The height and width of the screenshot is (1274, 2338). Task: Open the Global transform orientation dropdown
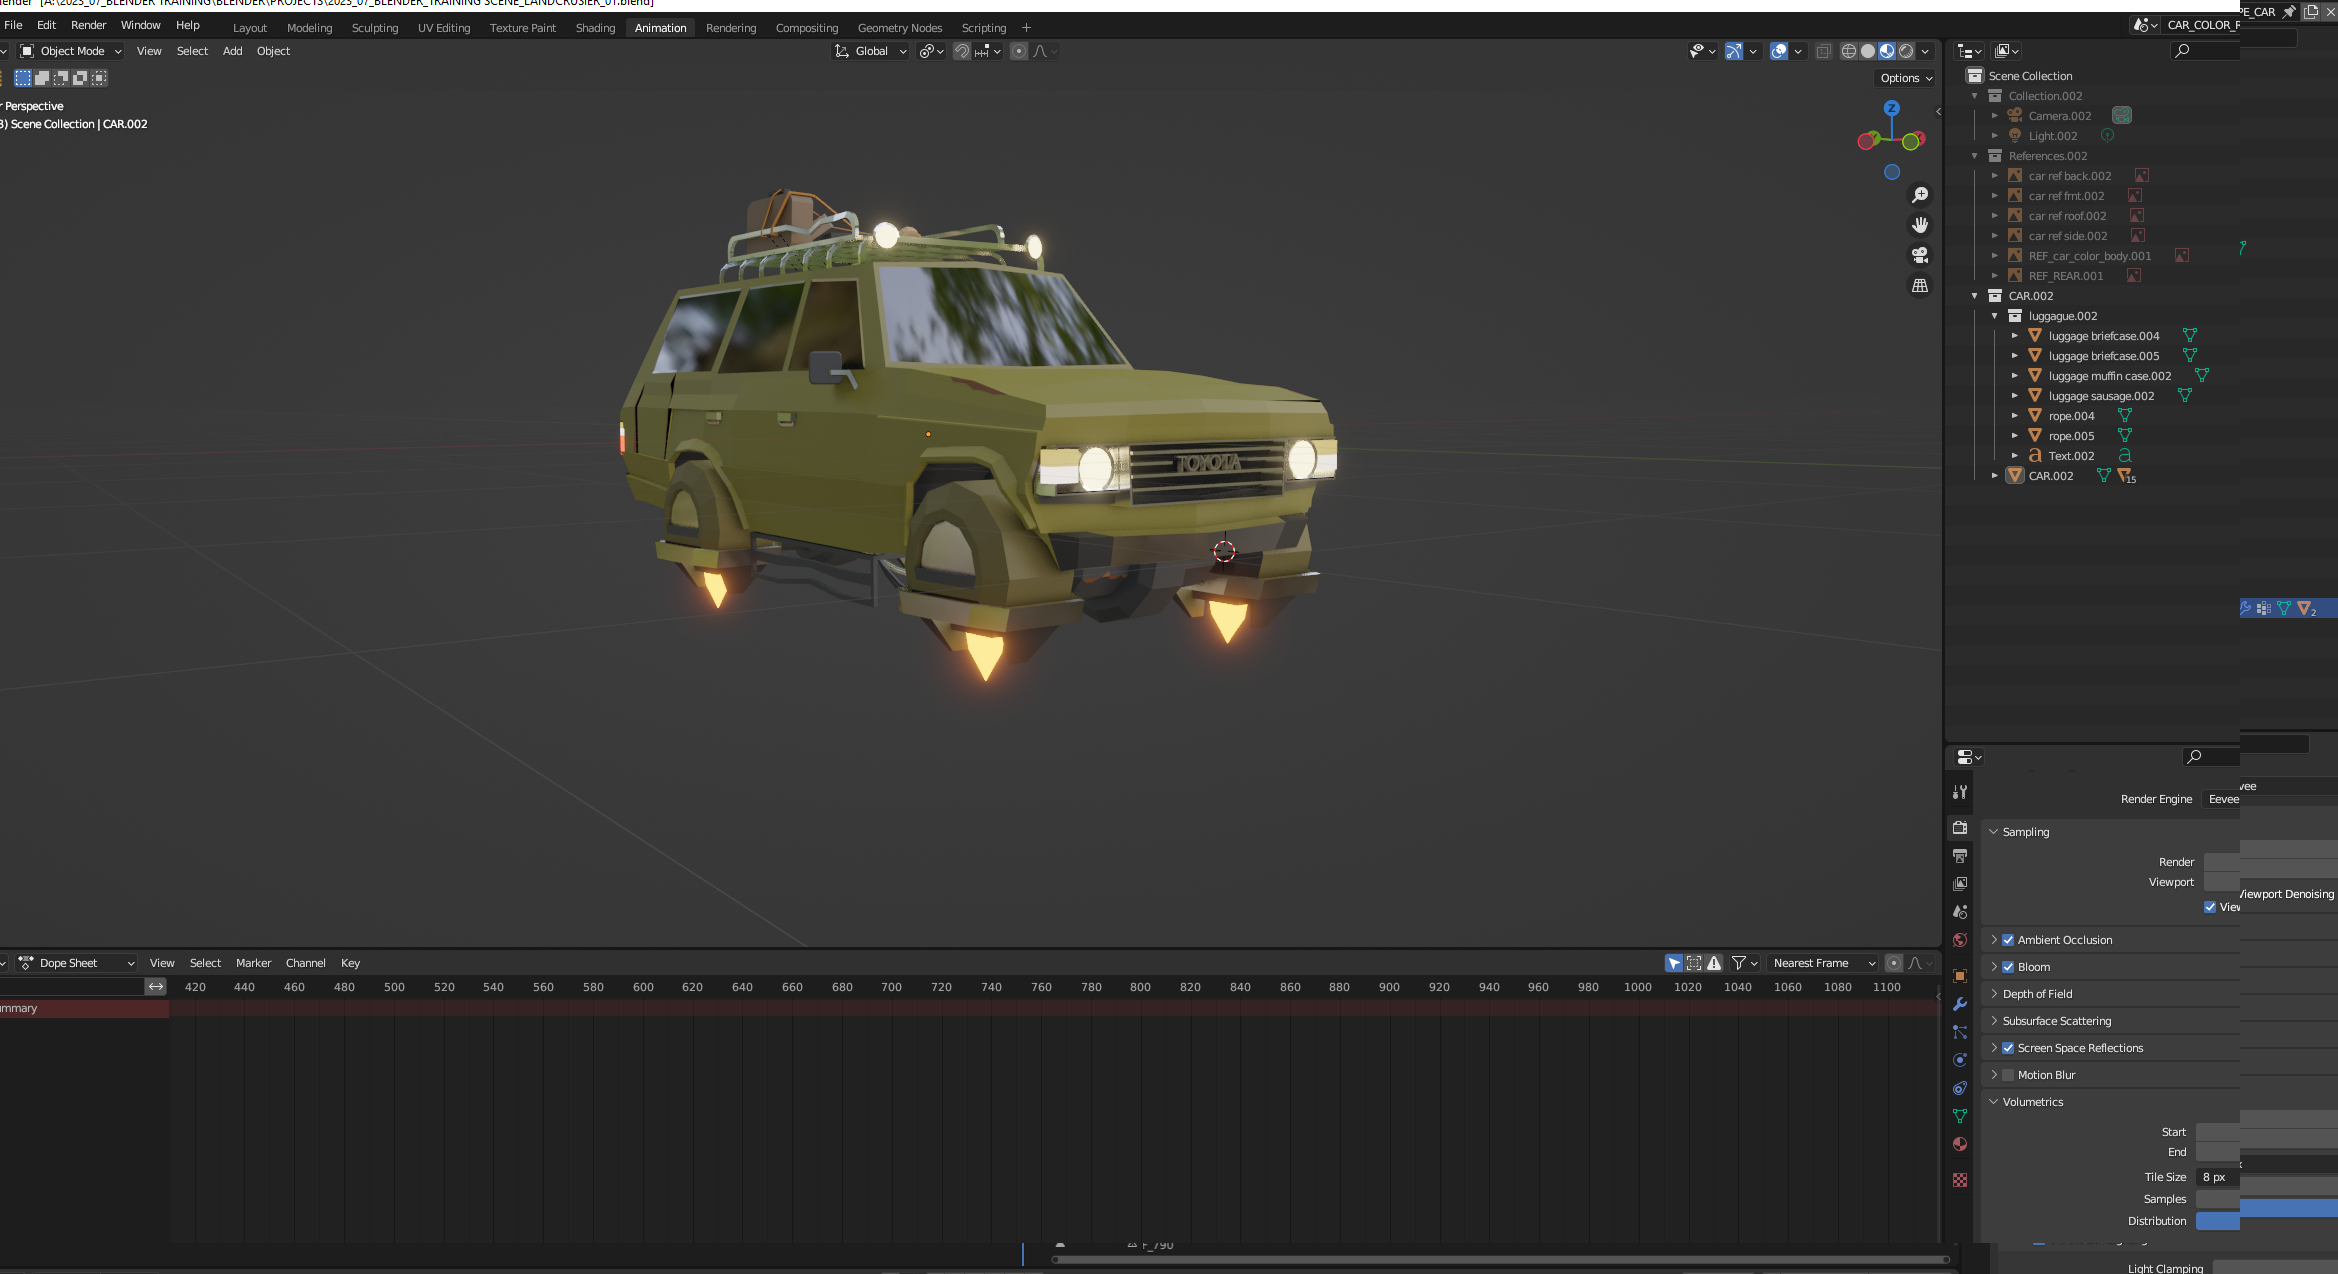pyautogui.click(x=871, y=51)
